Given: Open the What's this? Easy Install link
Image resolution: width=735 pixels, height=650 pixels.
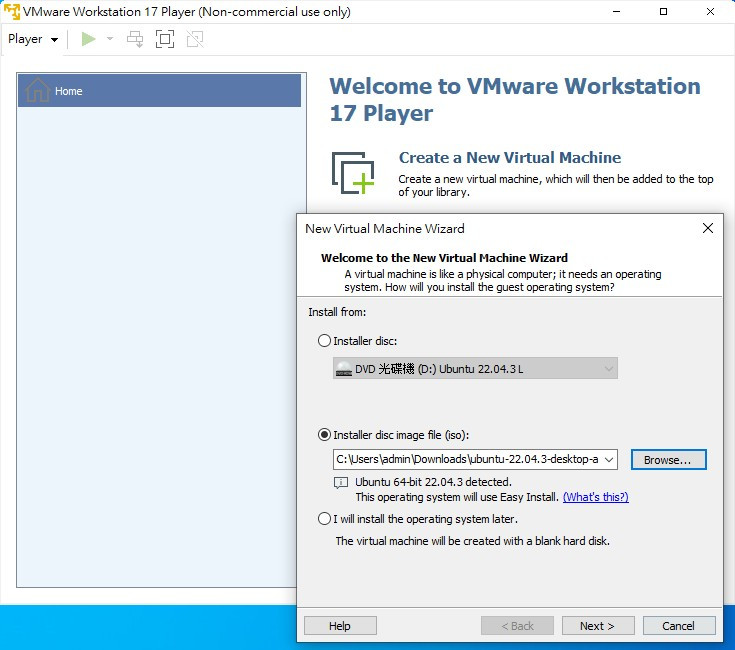Looking at the screenshot, I should click(x=595, y=497).
